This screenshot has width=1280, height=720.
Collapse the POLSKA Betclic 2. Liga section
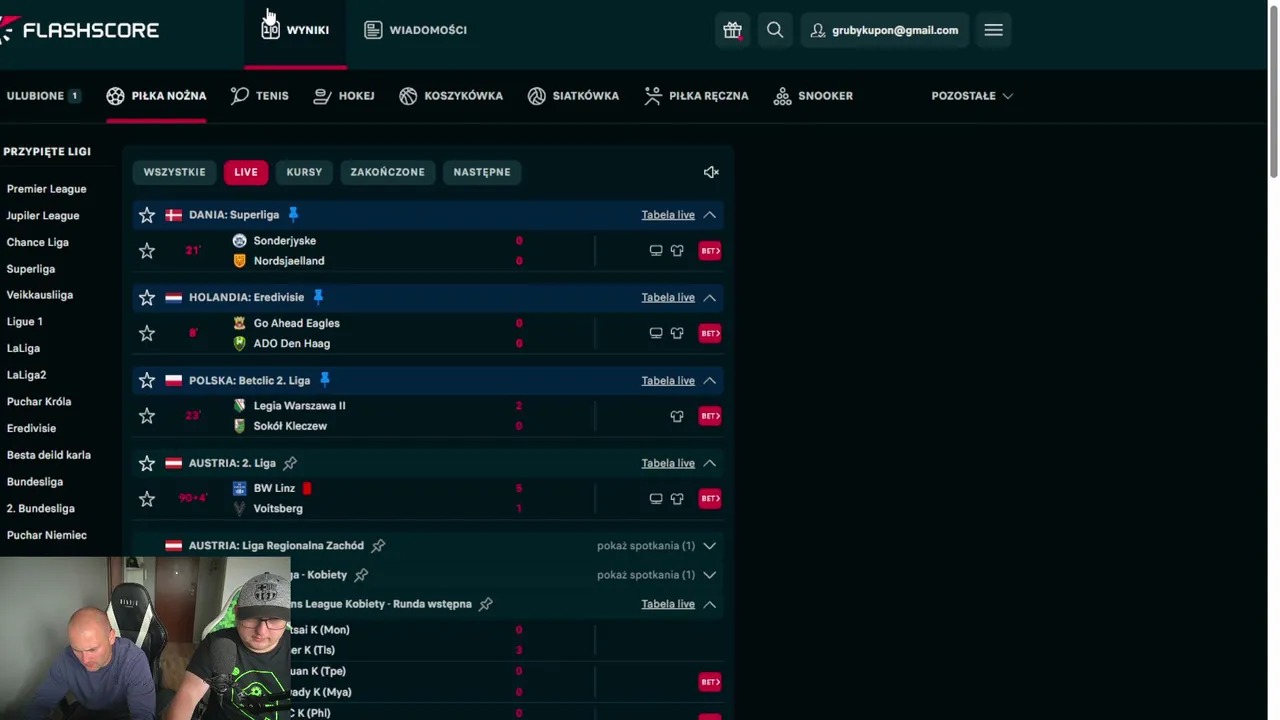click(x=709, y=380)
